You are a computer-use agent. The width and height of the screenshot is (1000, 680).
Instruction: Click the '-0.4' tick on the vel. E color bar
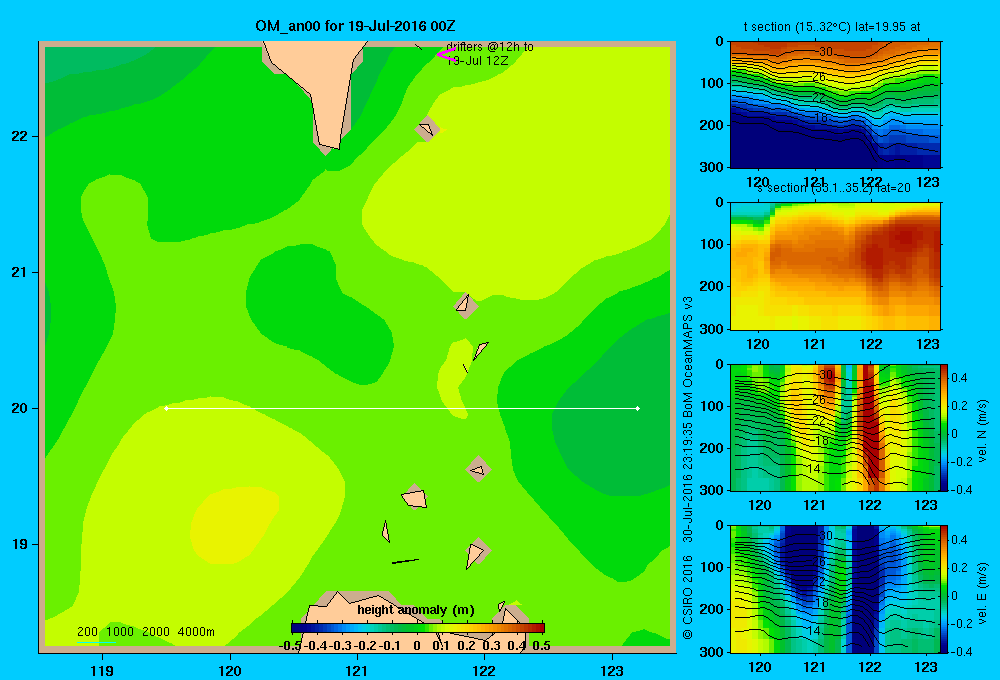tap(961, 651)
